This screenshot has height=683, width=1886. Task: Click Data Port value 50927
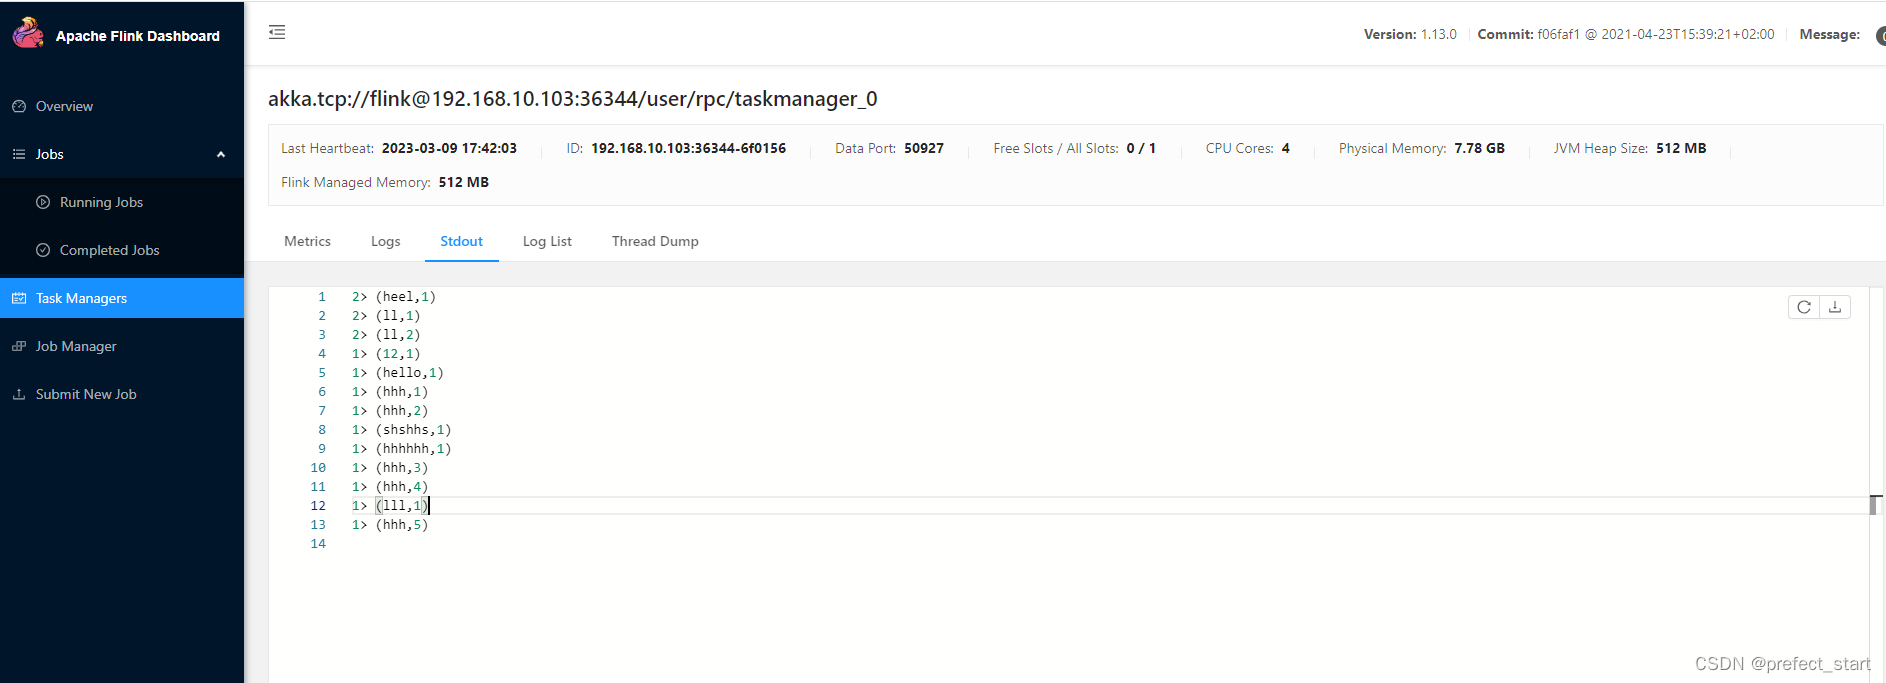tap(924, 148)
